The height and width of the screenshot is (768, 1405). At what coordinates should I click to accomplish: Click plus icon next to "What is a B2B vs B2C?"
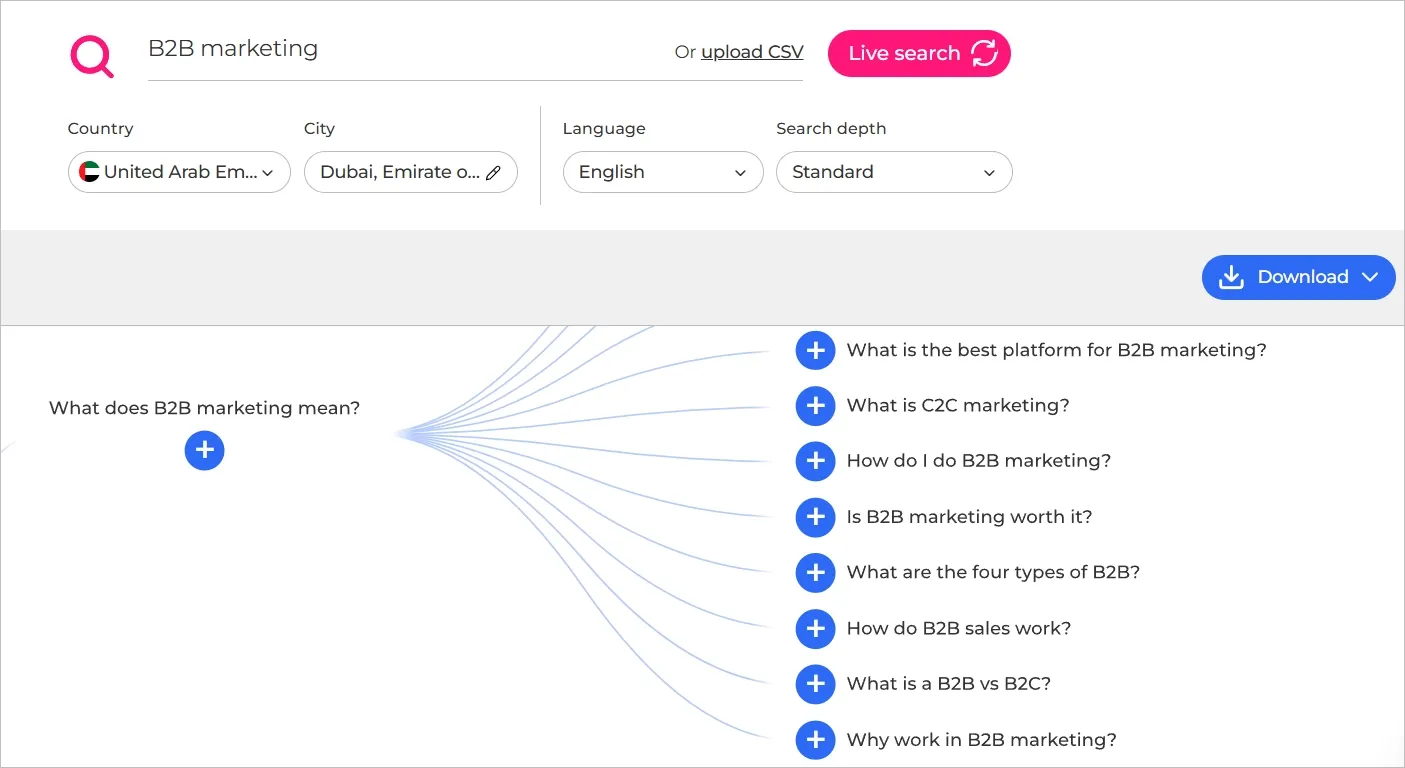[815, 684]
